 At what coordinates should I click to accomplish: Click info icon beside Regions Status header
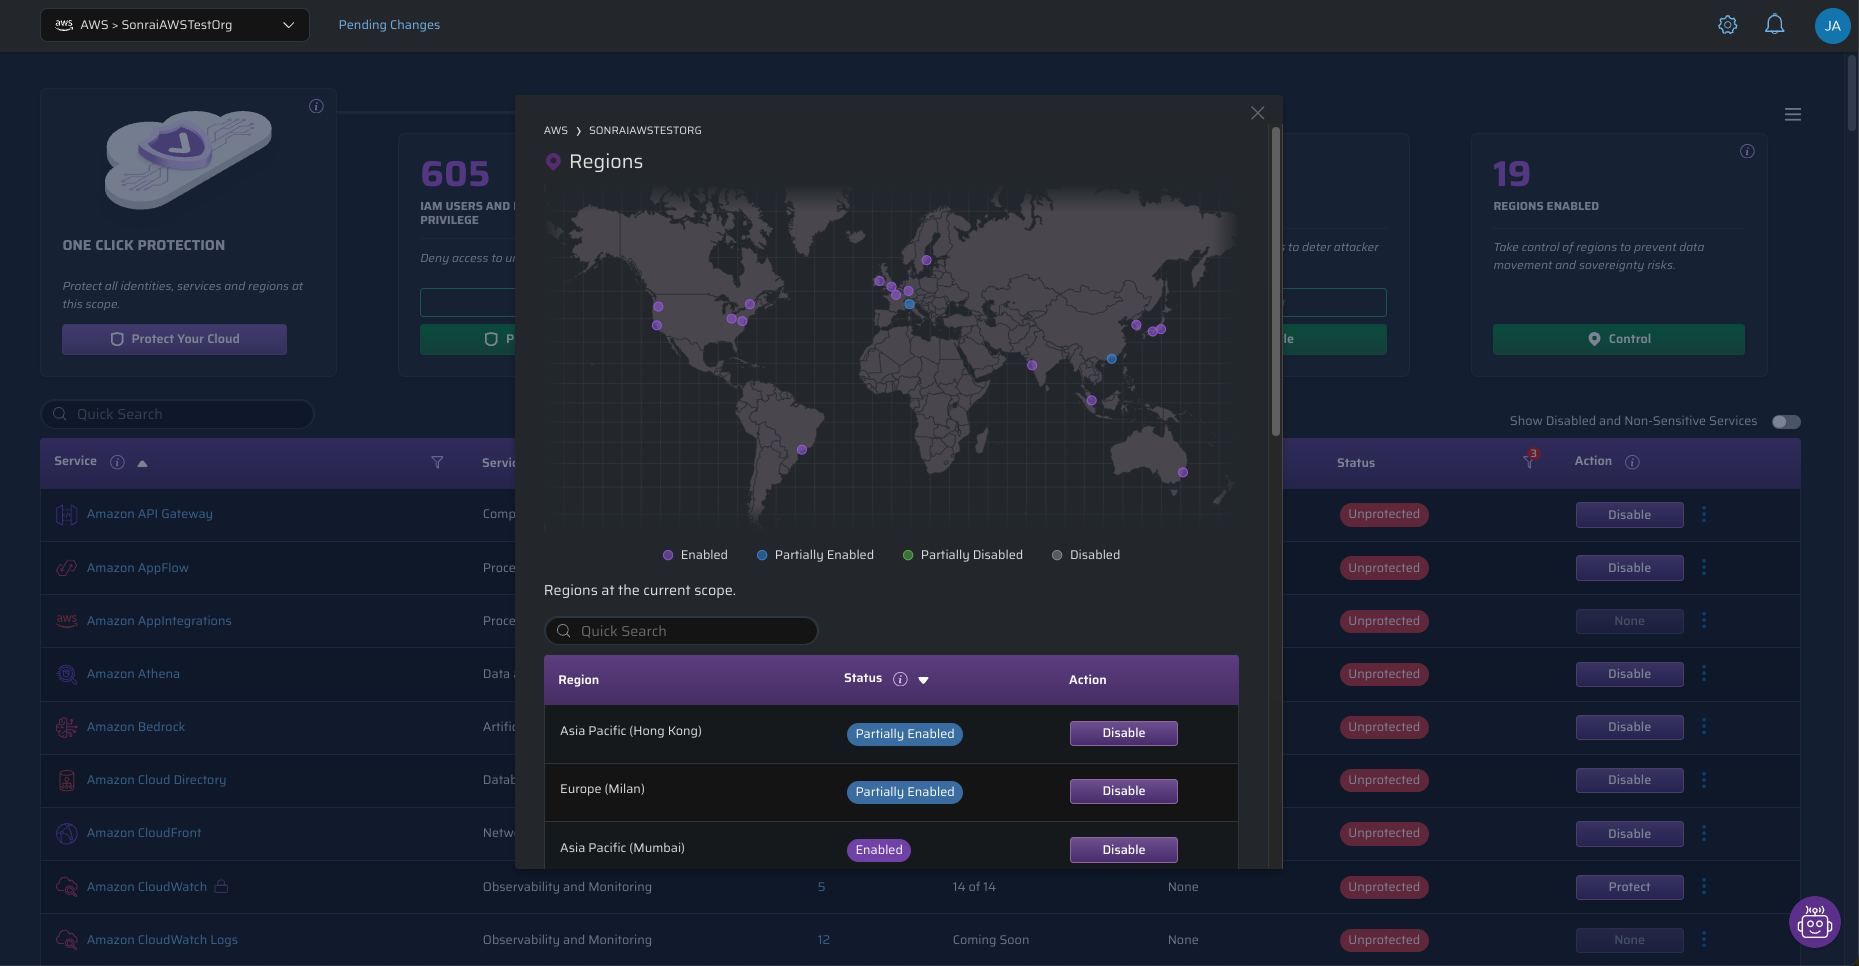[900, 679]
